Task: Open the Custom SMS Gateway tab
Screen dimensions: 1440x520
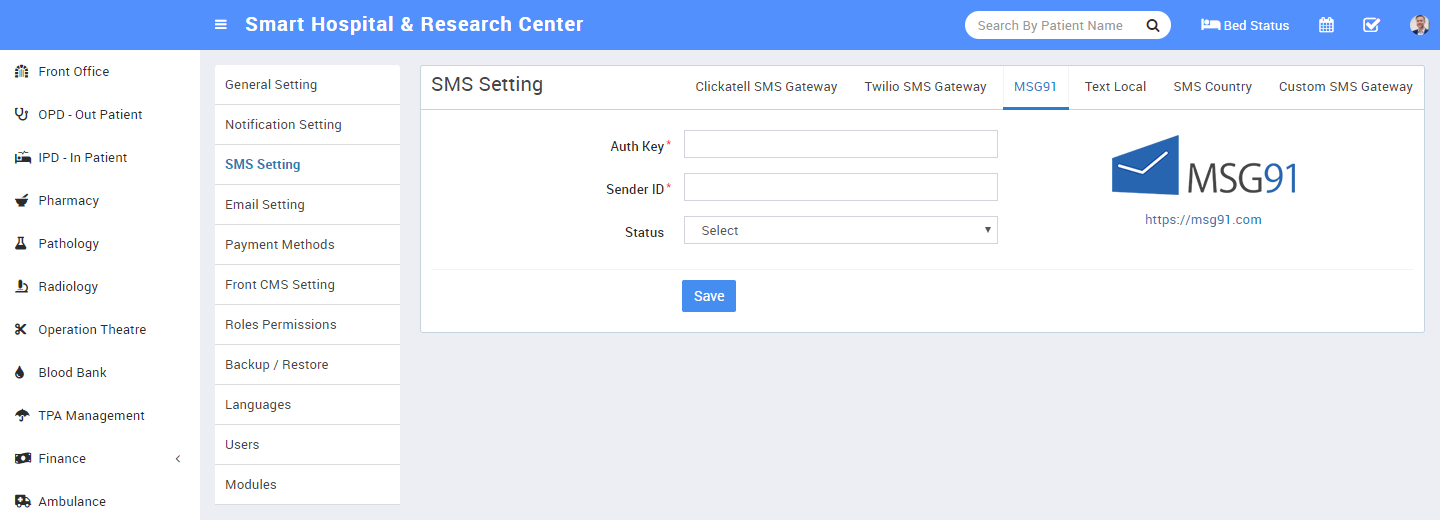Action: pyautogui.click(x=1345, y=87)
